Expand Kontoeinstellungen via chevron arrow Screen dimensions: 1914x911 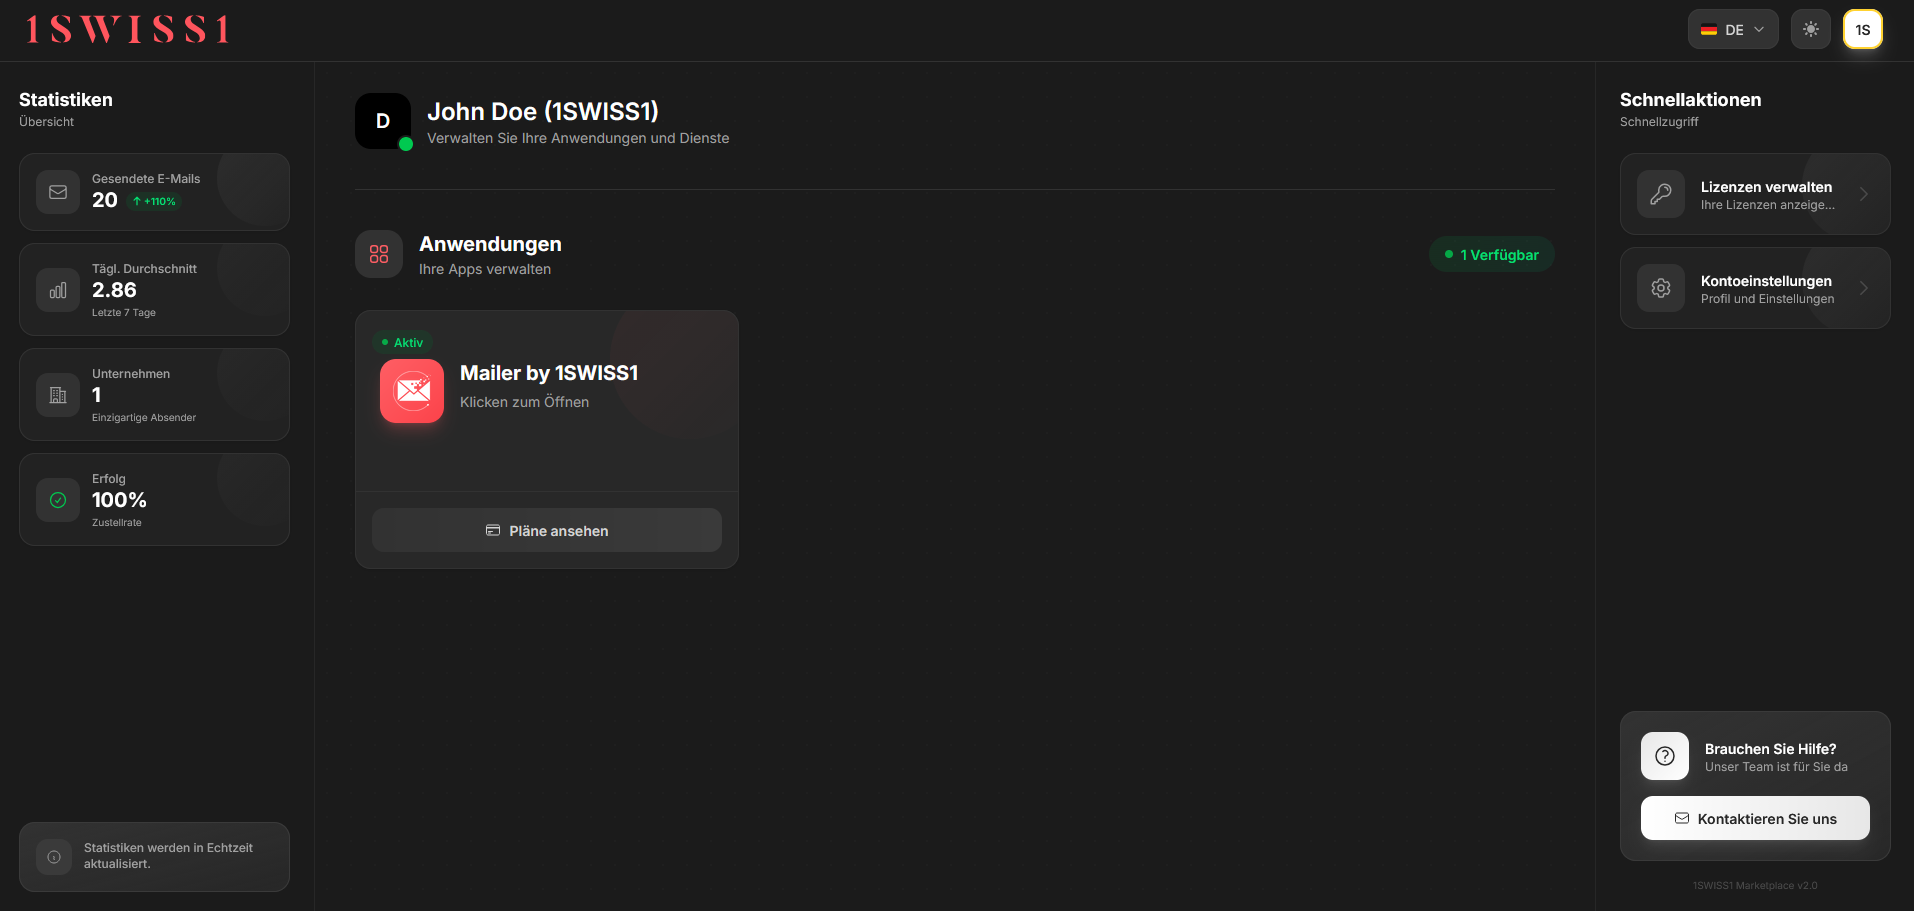click(1864, 288)
